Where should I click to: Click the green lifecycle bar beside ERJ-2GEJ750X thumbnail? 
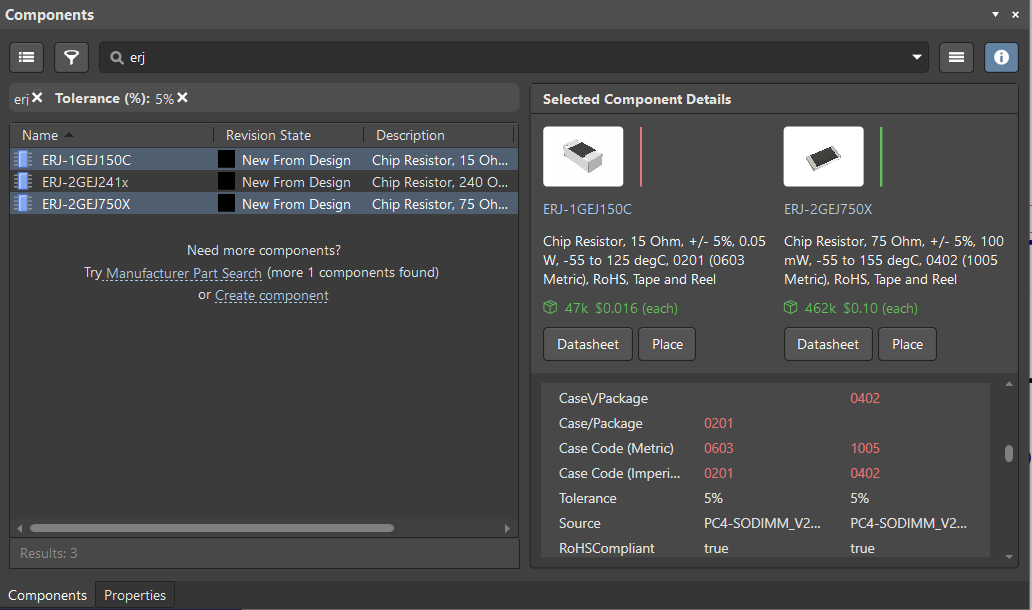click(x=880, y=157)
